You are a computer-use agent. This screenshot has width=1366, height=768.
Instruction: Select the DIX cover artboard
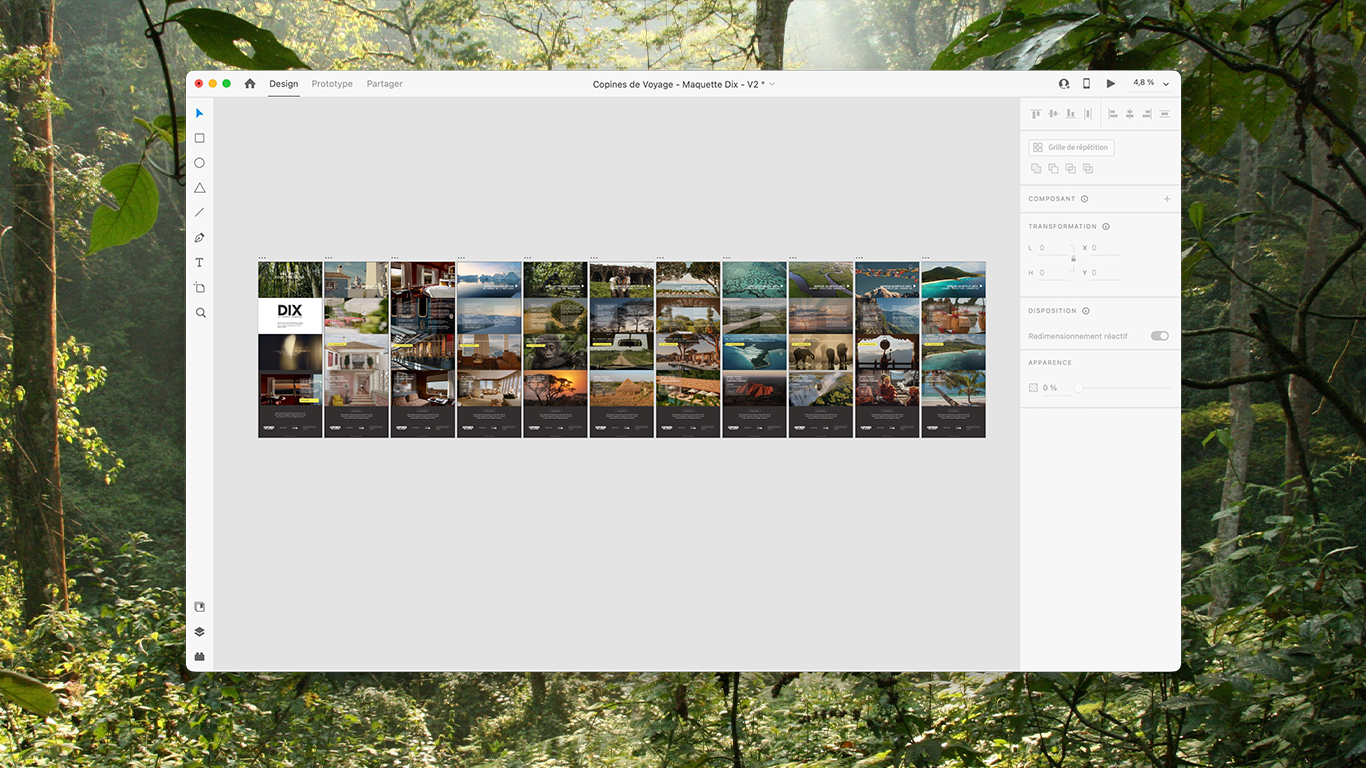(x=290, y=350)
